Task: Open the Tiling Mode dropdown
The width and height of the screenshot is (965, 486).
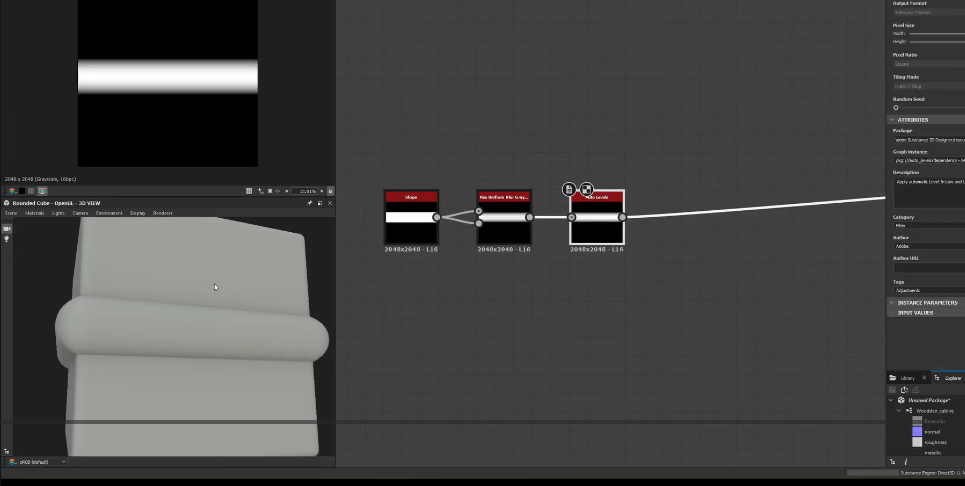Action: [x=929, y=86]
